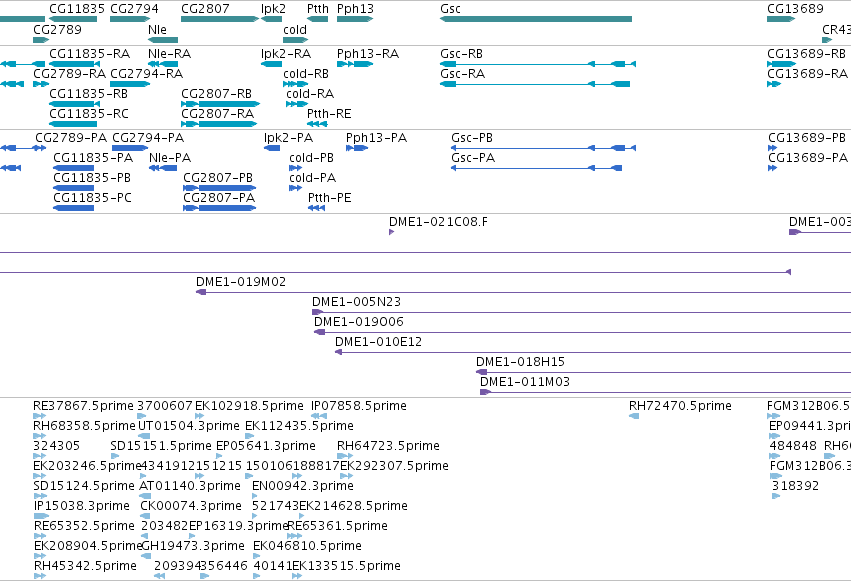This screenshot has width=851, height=581.
Task: Select the DME1-021C08.F small arrow marker
Action: point(391,232)
